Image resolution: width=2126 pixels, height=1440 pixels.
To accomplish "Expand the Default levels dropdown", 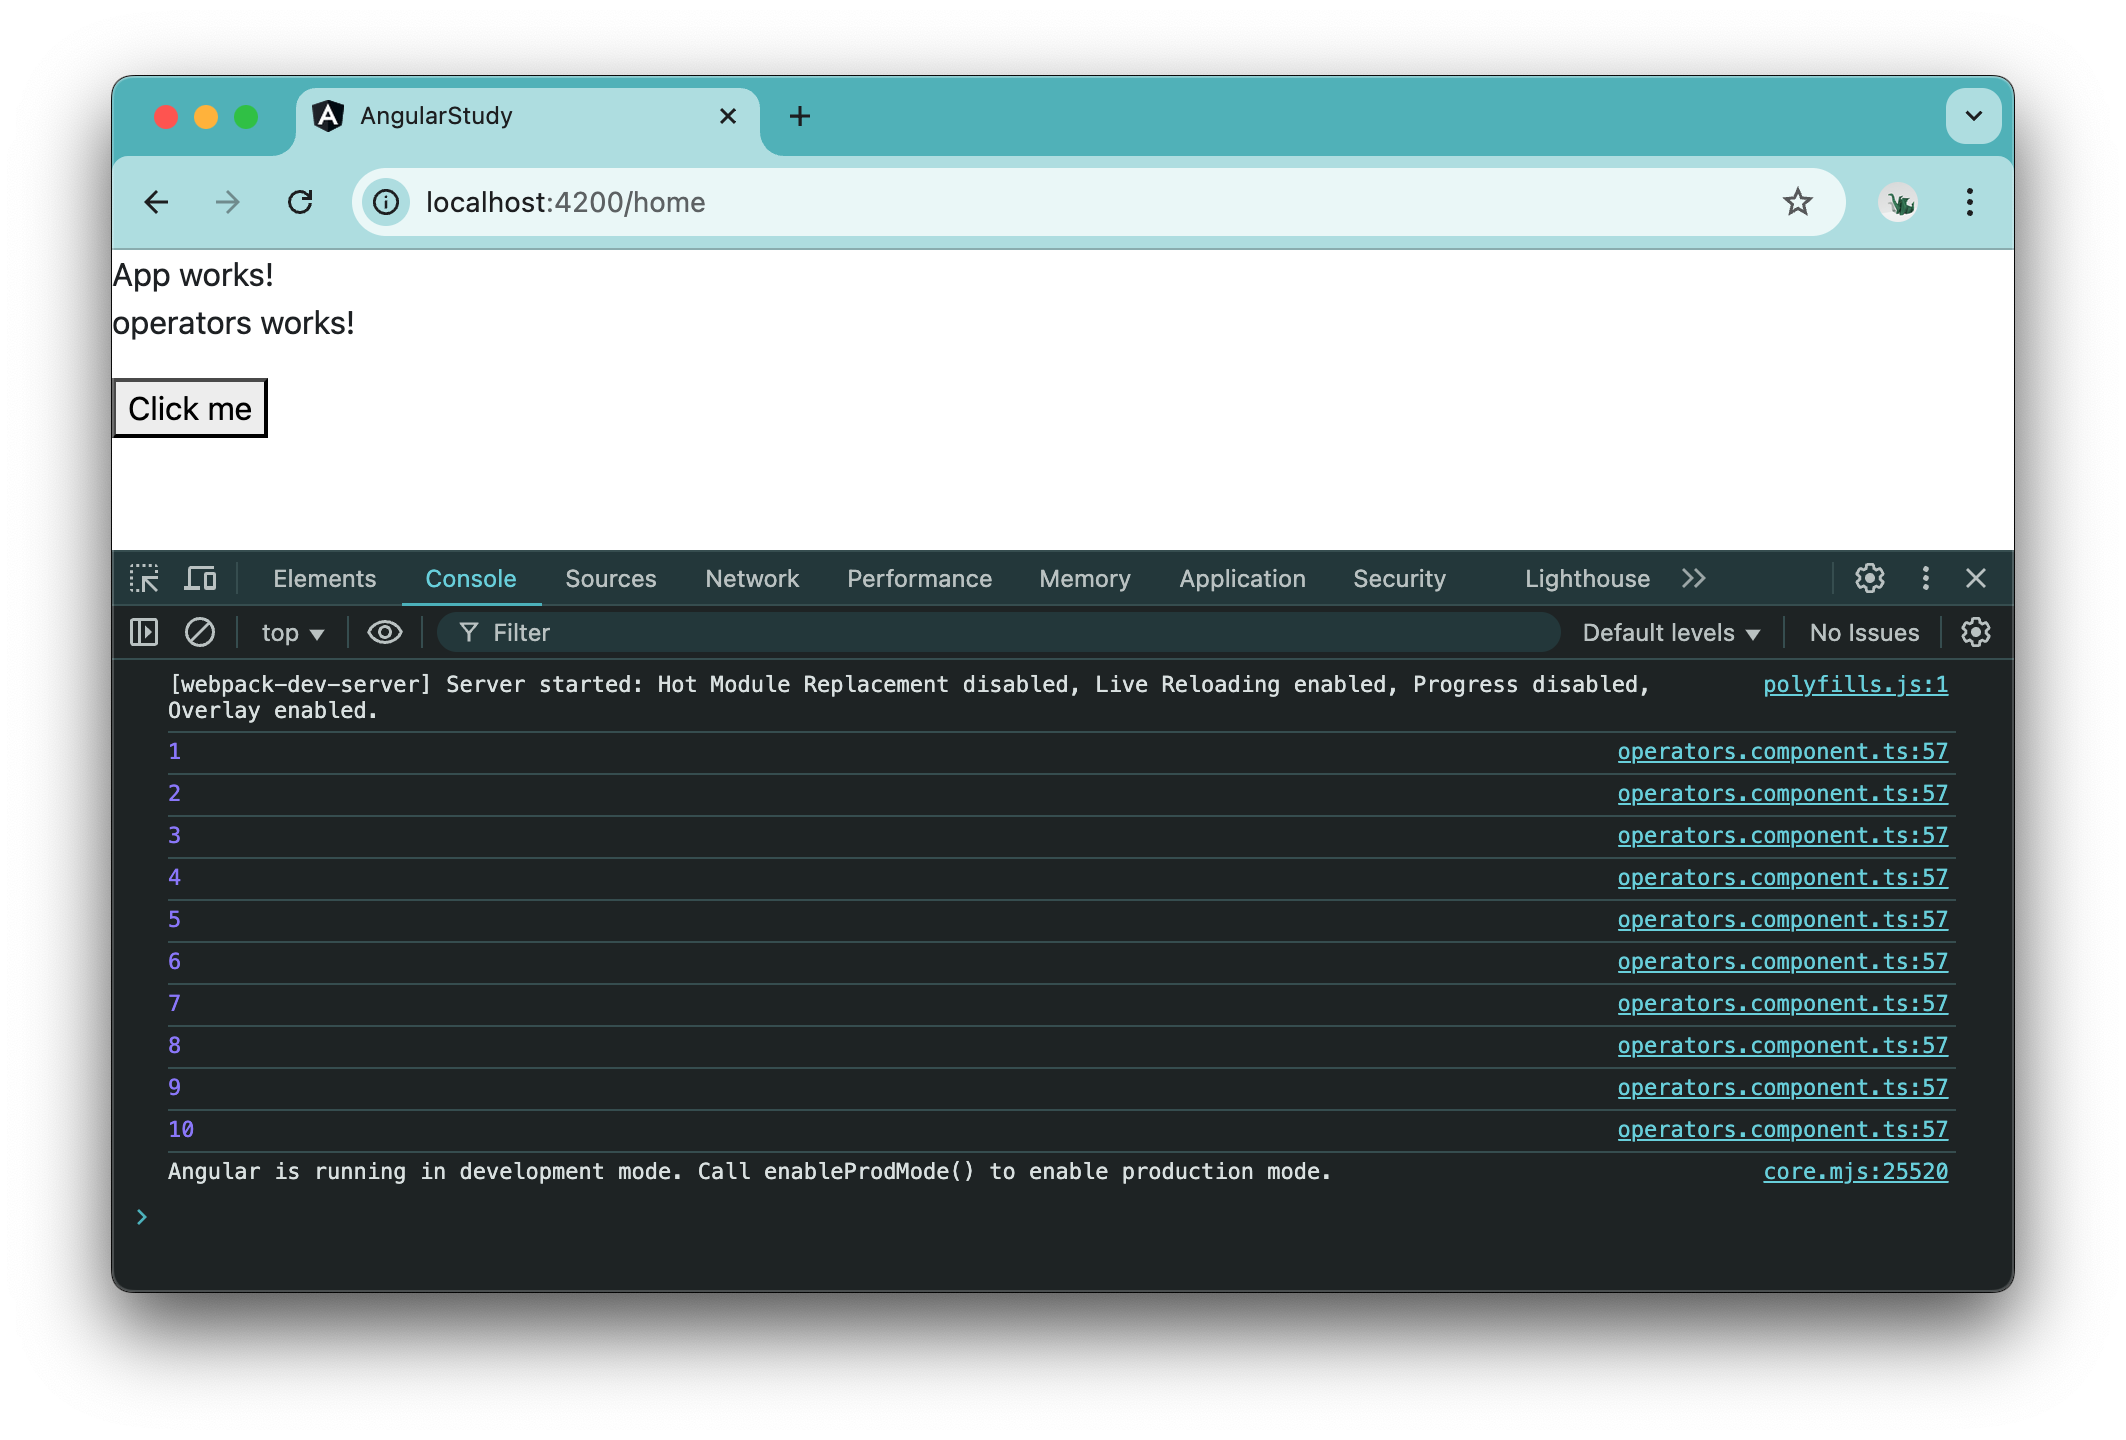I will (x=1671, y=632).
